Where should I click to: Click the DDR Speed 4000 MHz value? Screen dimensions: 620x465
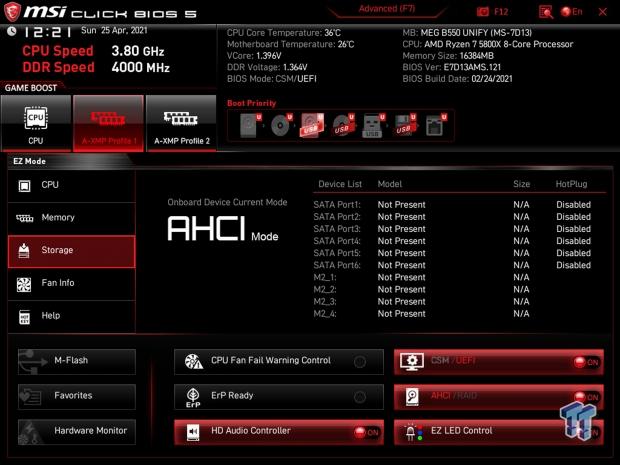point(140,67)
